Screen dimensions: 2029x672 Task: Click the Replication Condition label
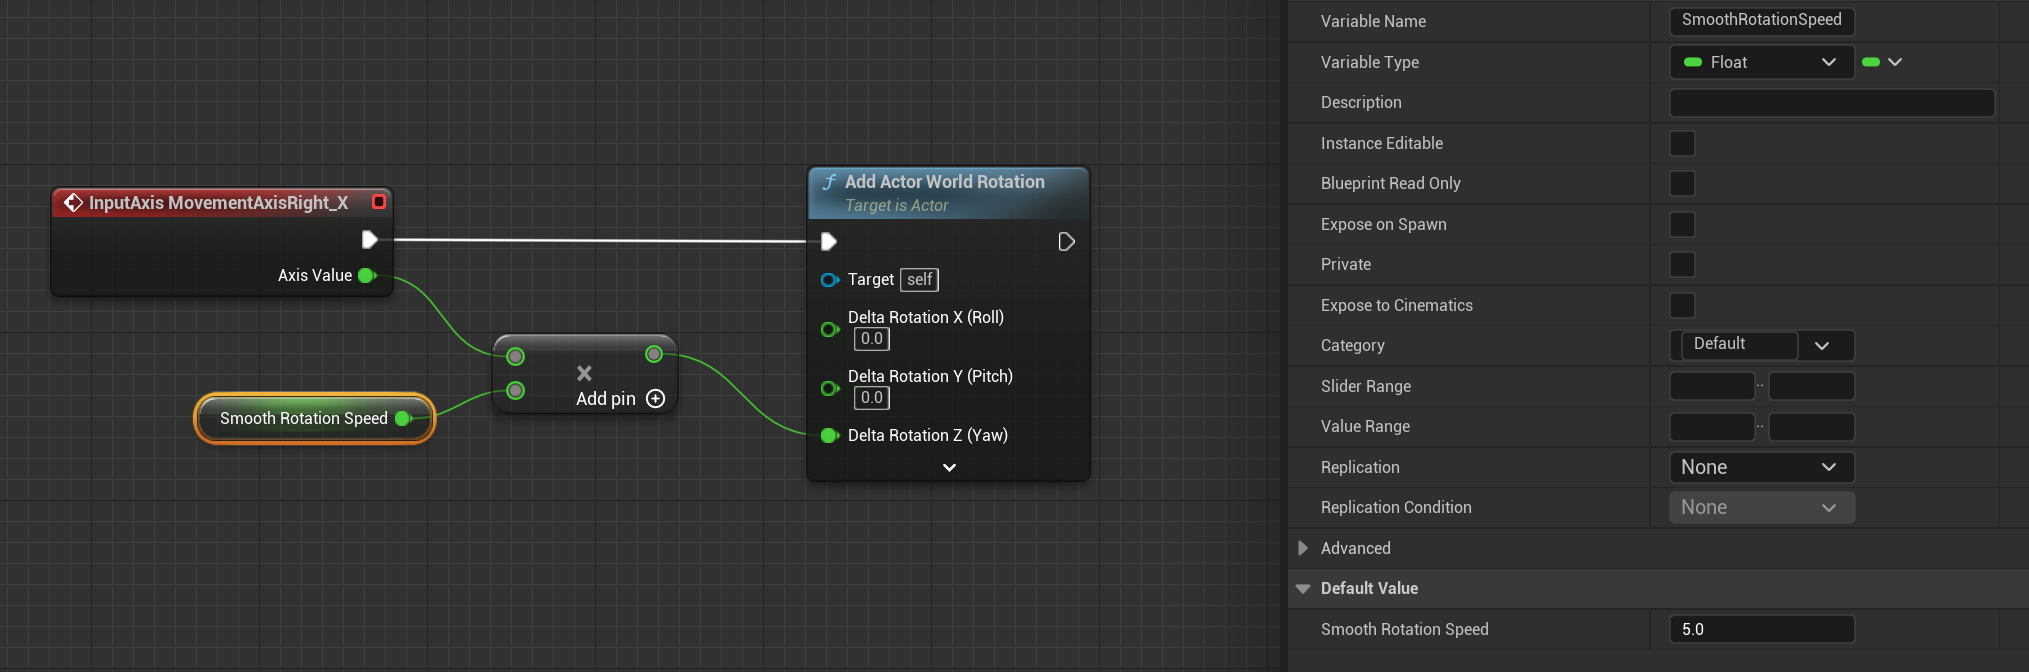point(1396,507)
